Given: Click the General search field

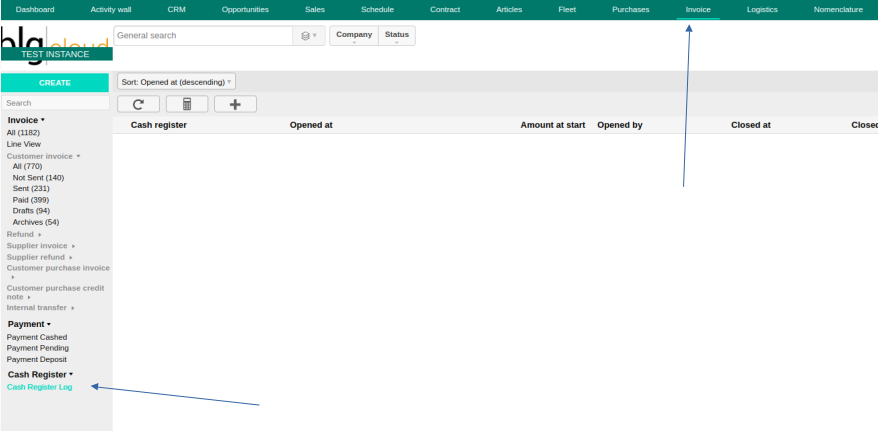Looking at the screenshot, I should click(x=203, y=36).
